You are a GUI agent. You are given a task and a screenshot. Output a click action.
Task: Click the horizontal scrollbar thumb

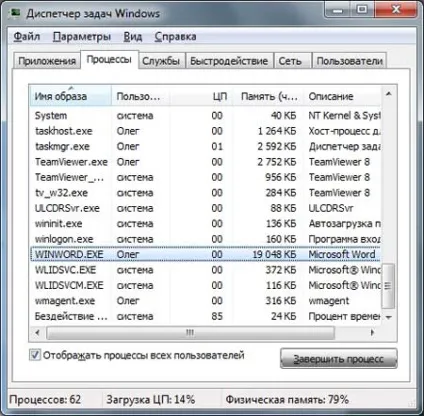(190, 332)
